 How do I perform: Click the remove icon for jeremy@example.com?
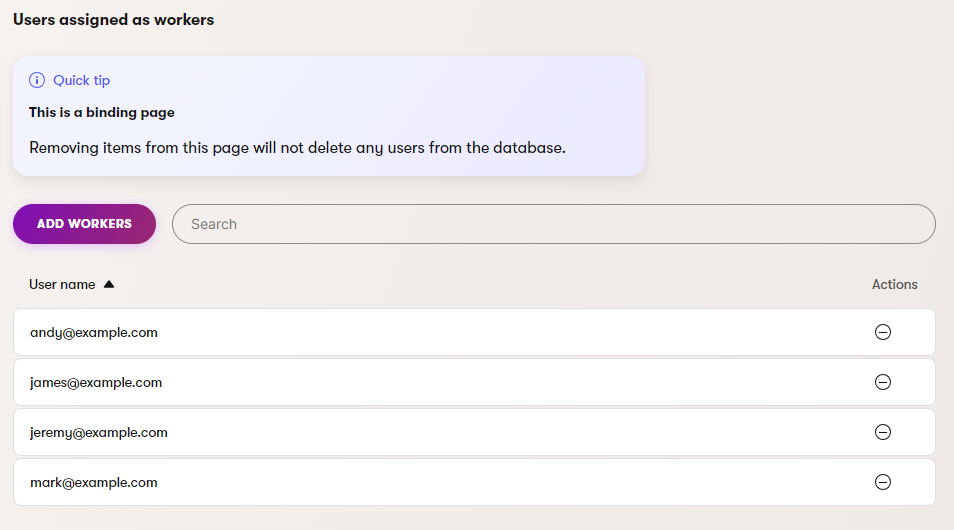point(883,432)
